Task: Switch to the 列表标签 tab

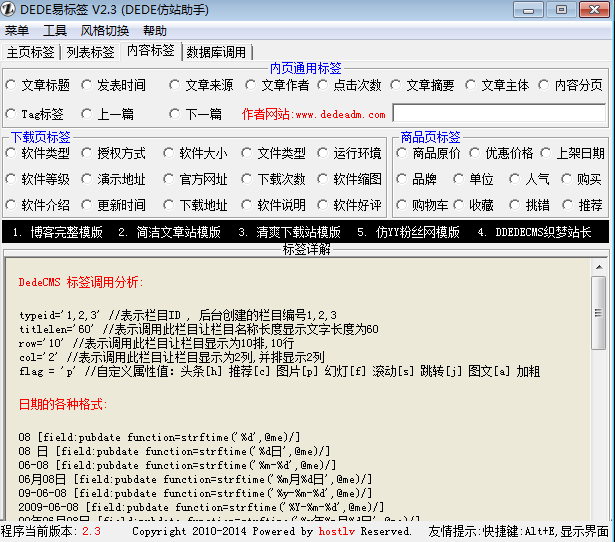Action: pyautogui.click(x=91, y=52)
